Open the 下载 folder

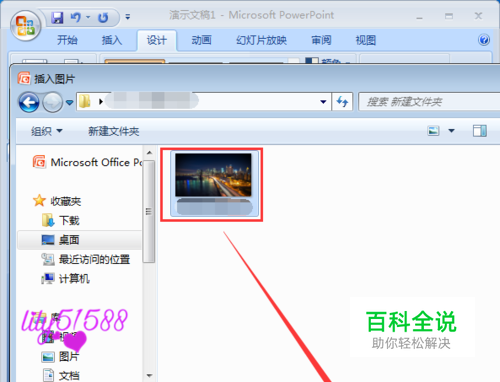pyautogui.click(x=61, y=220)
